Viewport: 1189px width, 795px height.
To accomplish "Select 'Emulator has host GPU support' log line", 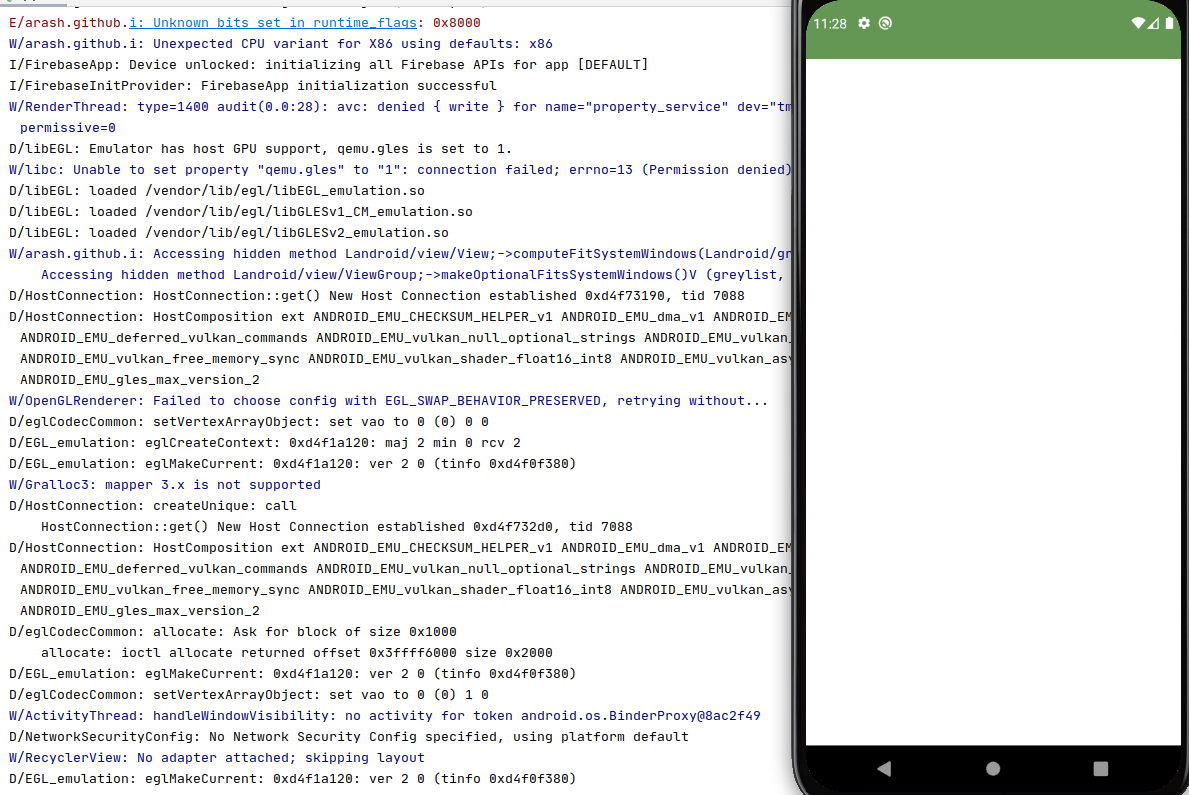I will pyautogui.click(x=260, y=149).
